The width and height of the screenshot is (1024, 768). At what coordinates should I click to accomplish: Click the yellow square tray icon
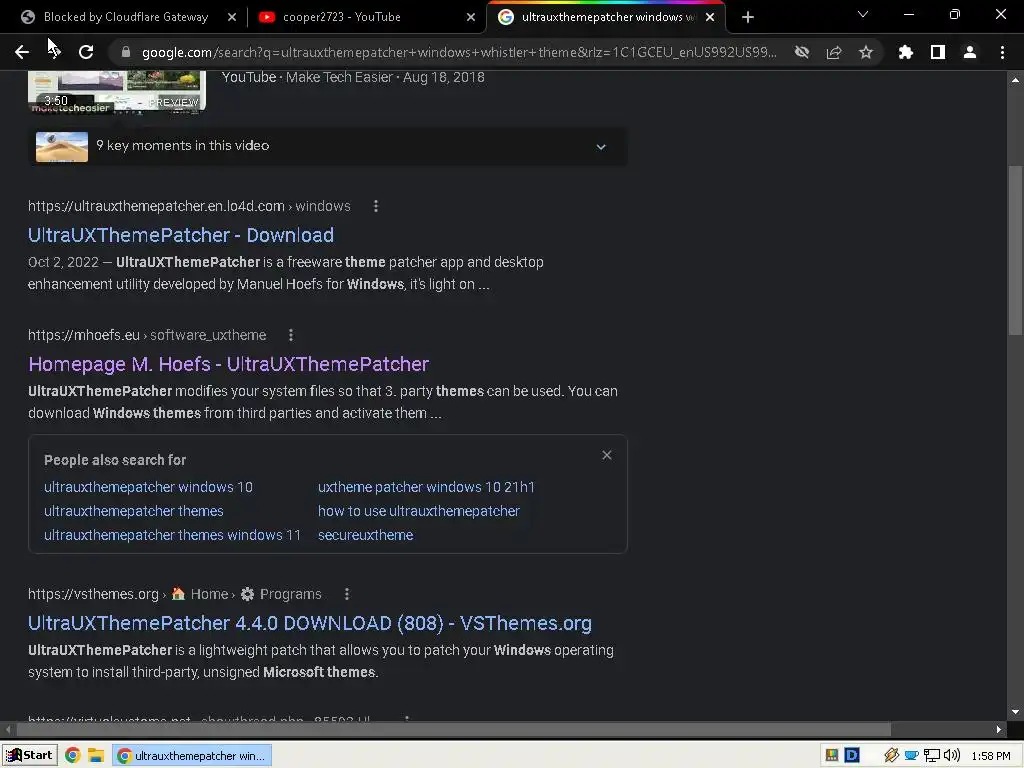(x=832, y=756)
